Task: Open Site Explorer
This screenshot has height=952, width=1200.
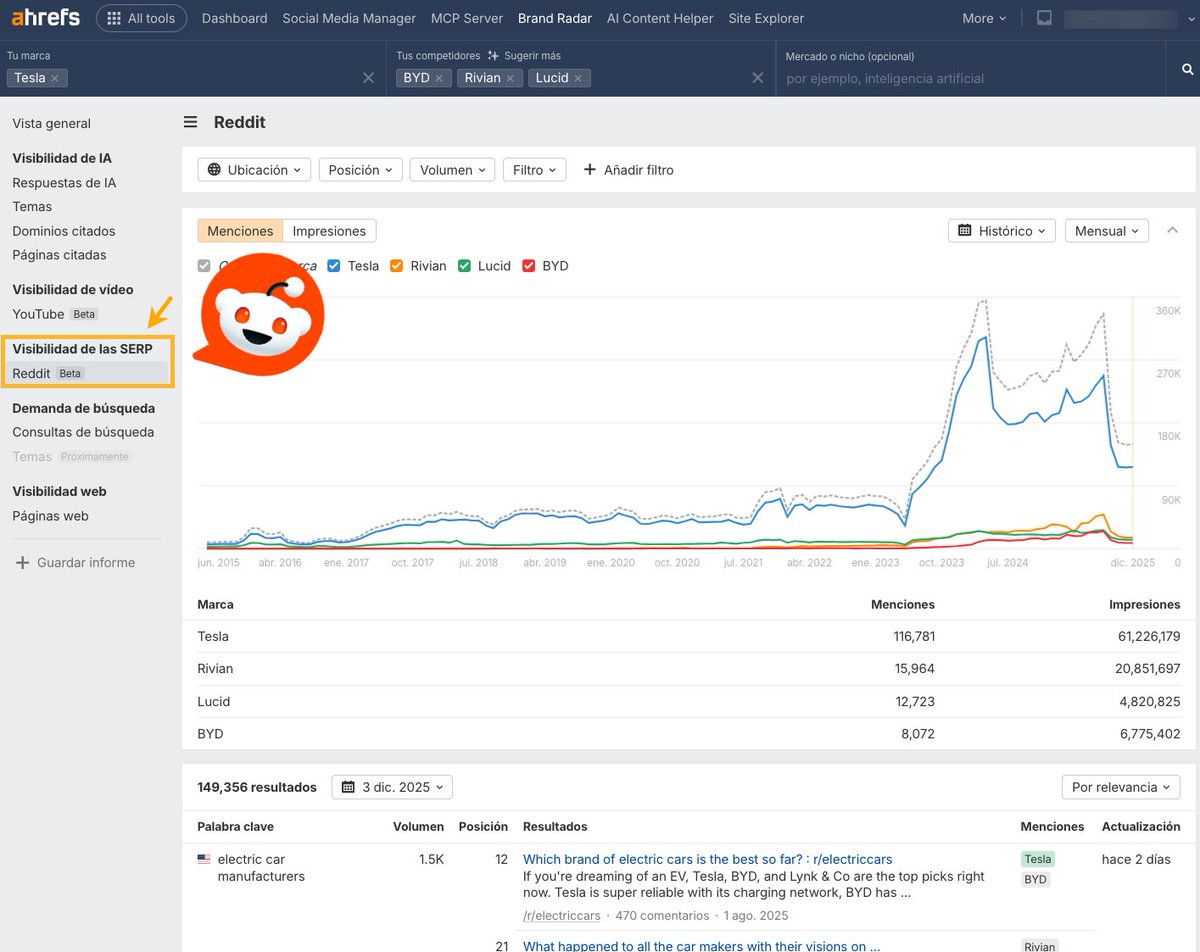Action: coord(766,18)
